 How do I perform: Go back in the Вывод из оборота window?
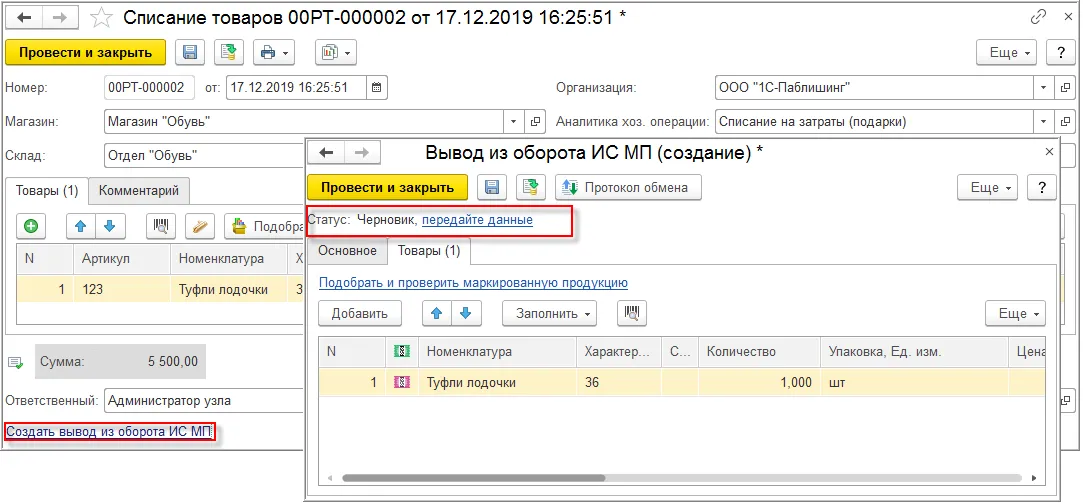(326, 153)
